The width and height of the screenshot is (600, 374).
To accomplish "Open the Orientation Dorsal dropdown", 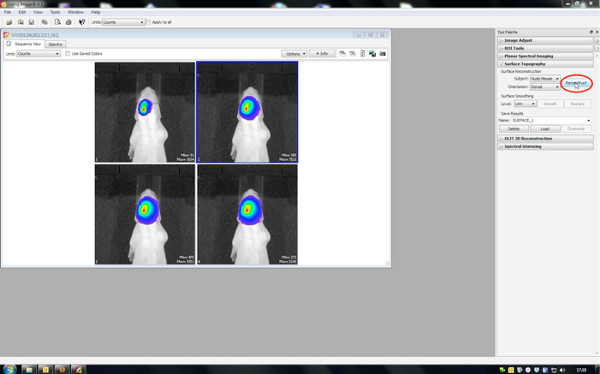I will coord(545,87).
